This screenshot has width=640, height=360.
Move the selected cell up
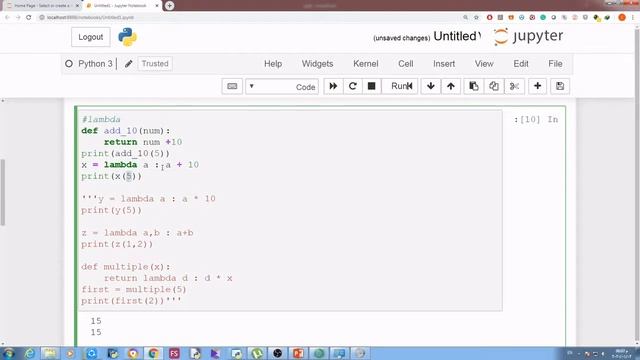point(451,86)
